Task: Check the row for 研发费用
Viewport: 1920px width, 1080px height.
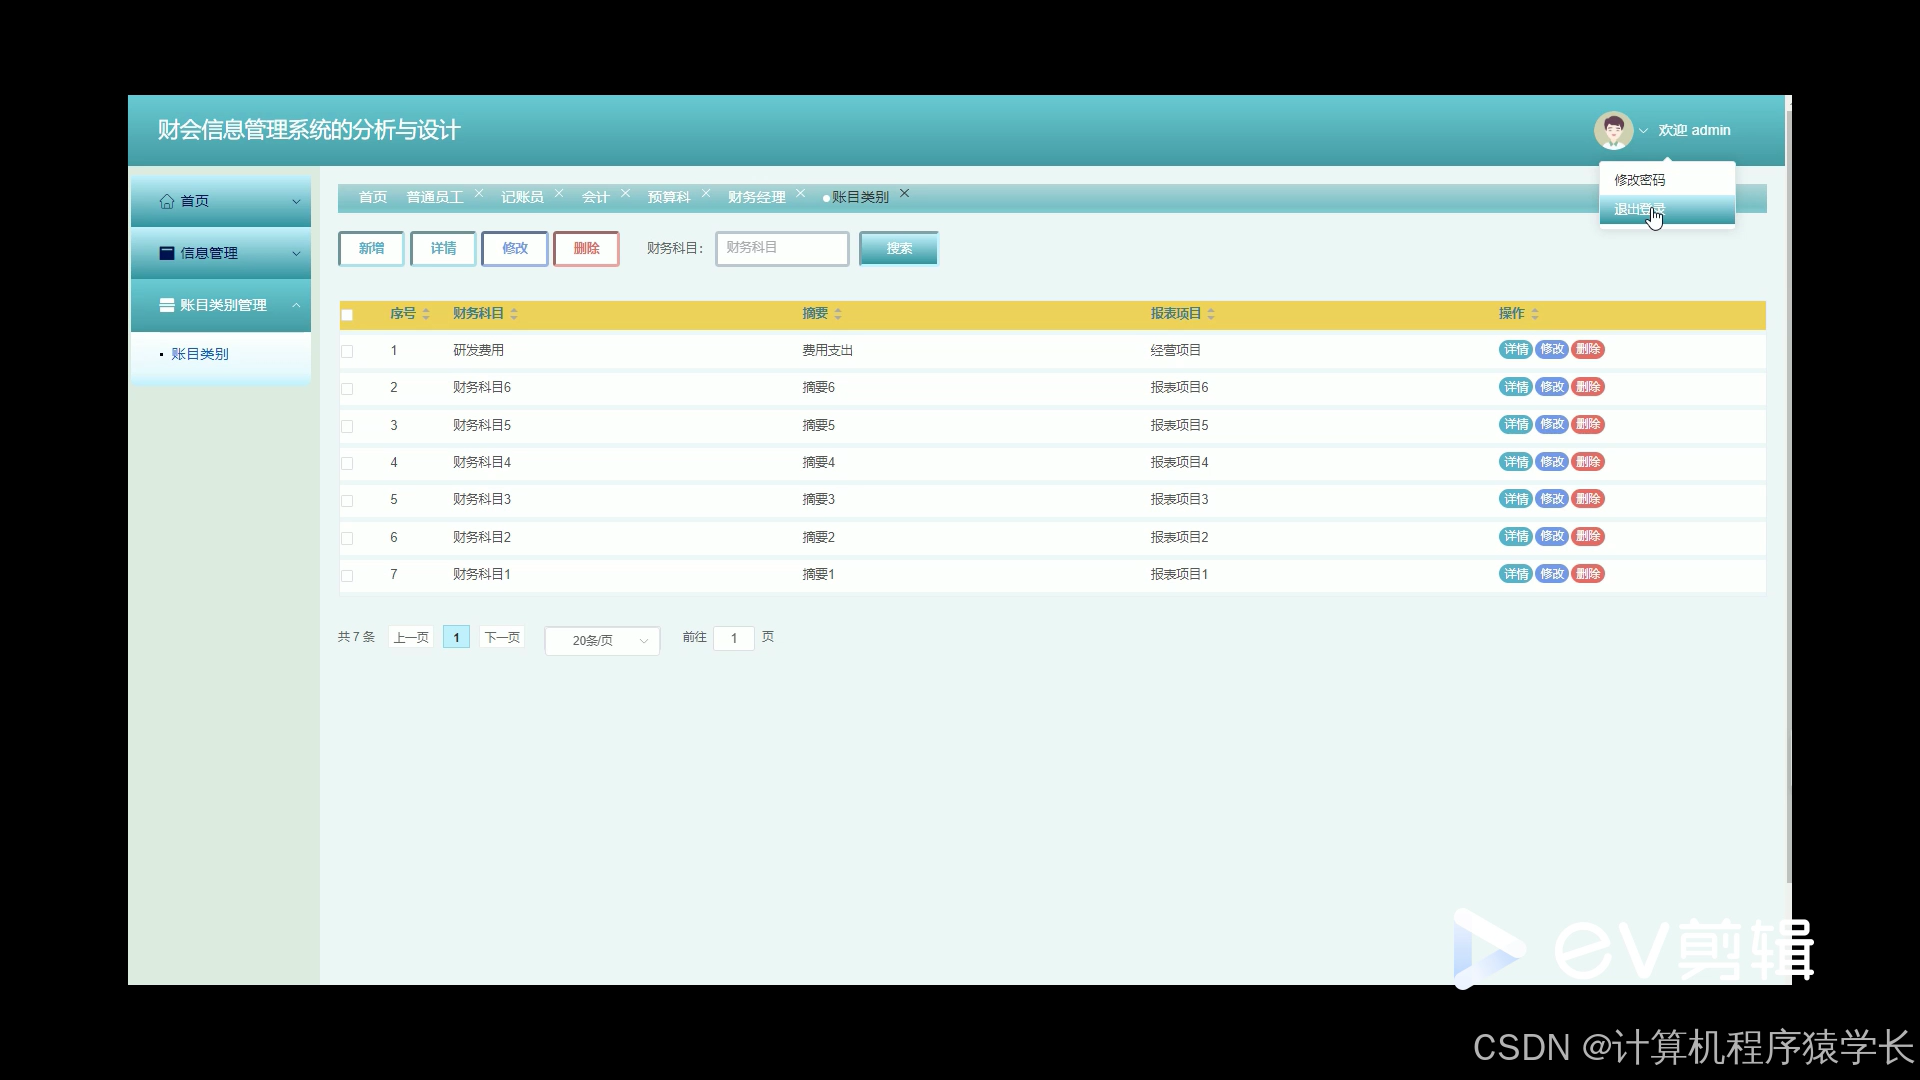Action: coord(347,352)
